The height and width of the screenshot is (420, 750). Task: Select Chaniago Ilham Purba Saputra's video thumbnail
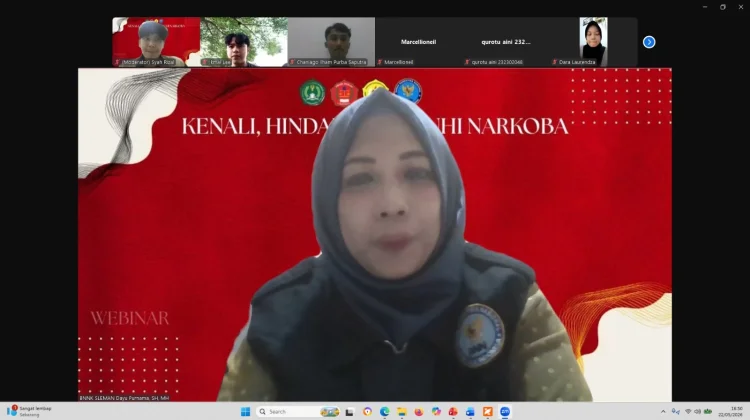(331, 42)
